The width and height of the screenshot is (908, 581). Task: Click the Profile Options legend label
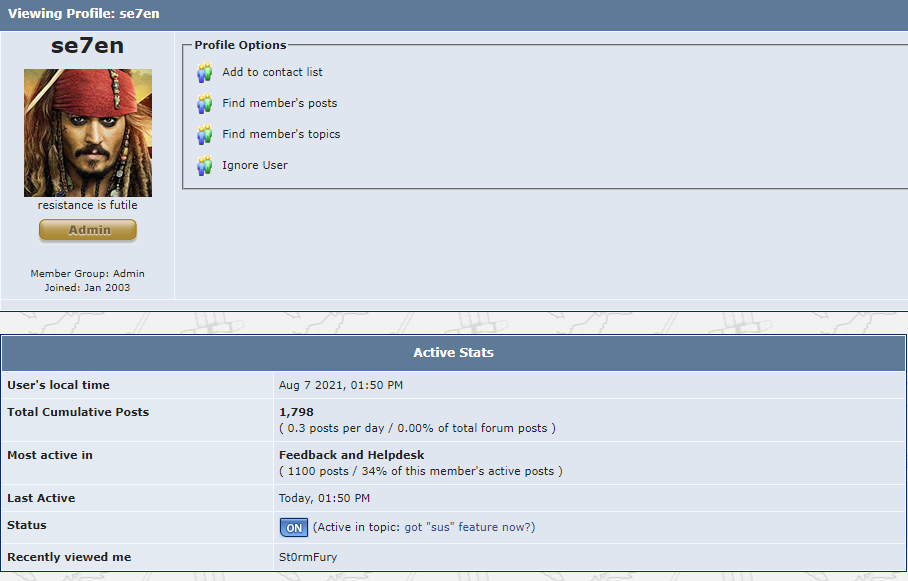240,45
